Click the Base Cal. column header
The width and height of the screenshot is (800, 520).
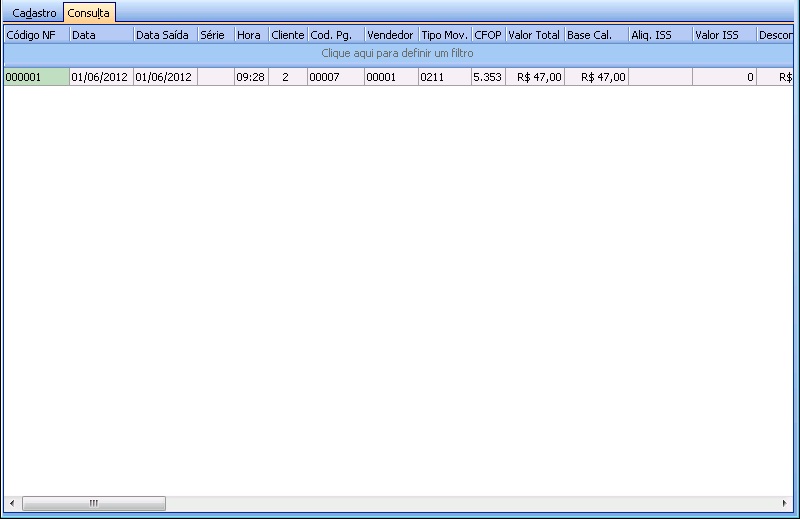pos(596,34)
